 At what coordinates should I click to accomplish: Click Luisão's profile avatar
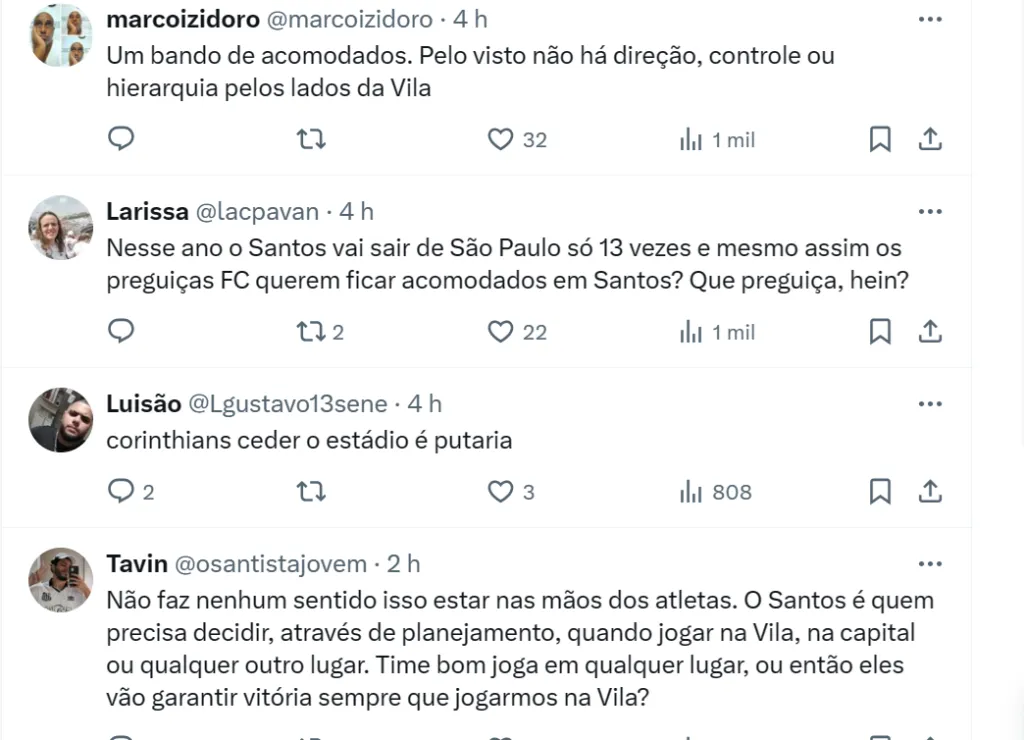(x=61, y=420)
